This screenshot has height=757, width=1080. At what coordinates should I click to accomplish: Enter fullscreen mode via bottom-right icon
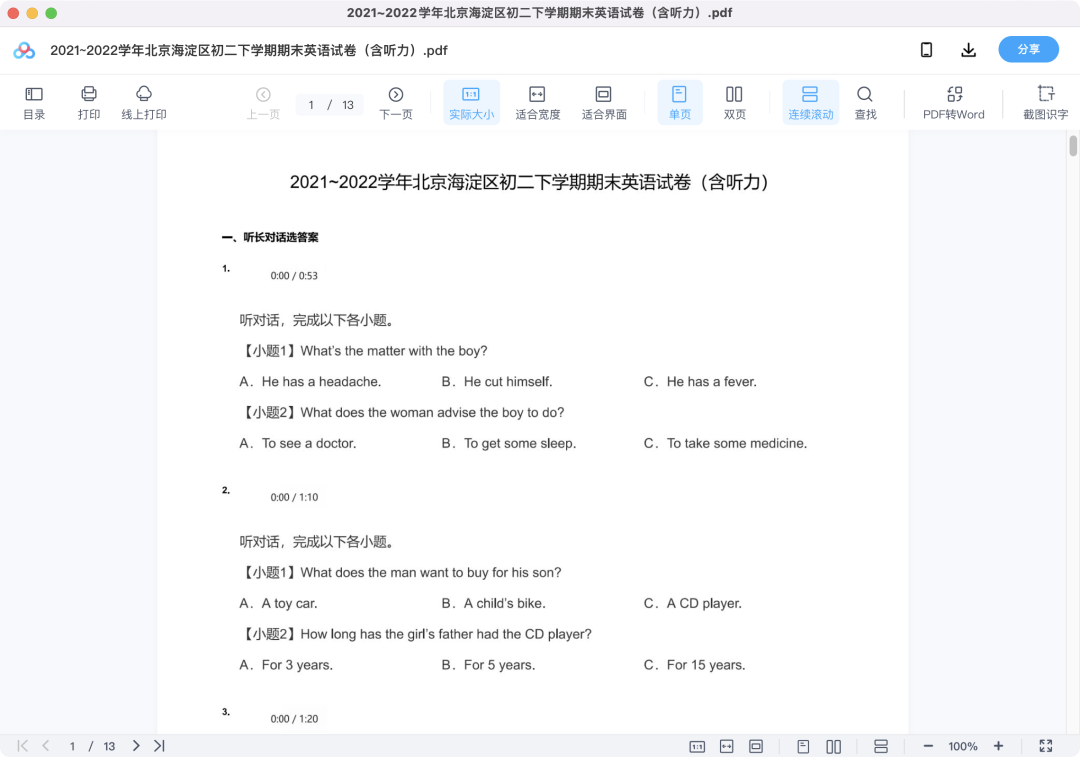pyautogui.click(x=1046, y=746)
